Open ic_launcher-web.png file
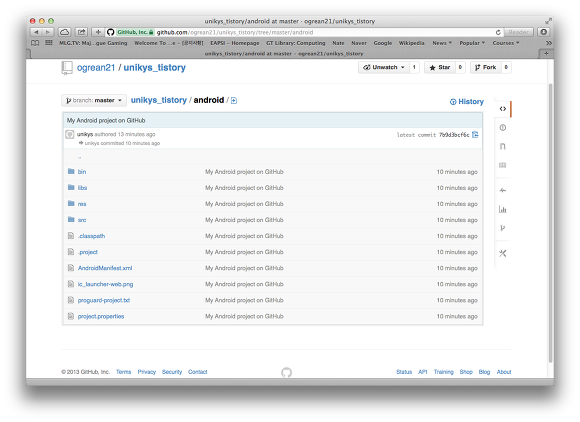The image size is (580, 422). click(x=105, y=284)
